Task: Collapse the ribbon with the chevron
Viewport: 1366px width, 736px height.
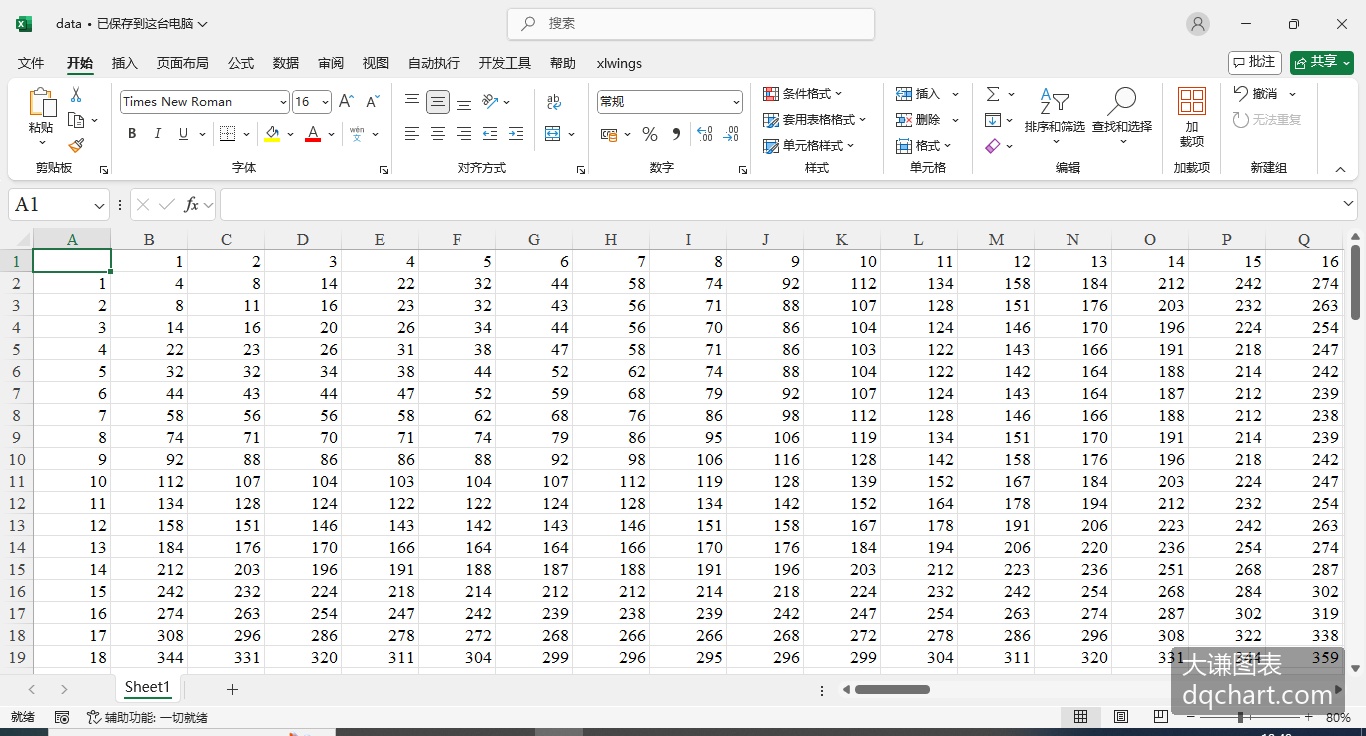Action: [x=1341, y=169]
